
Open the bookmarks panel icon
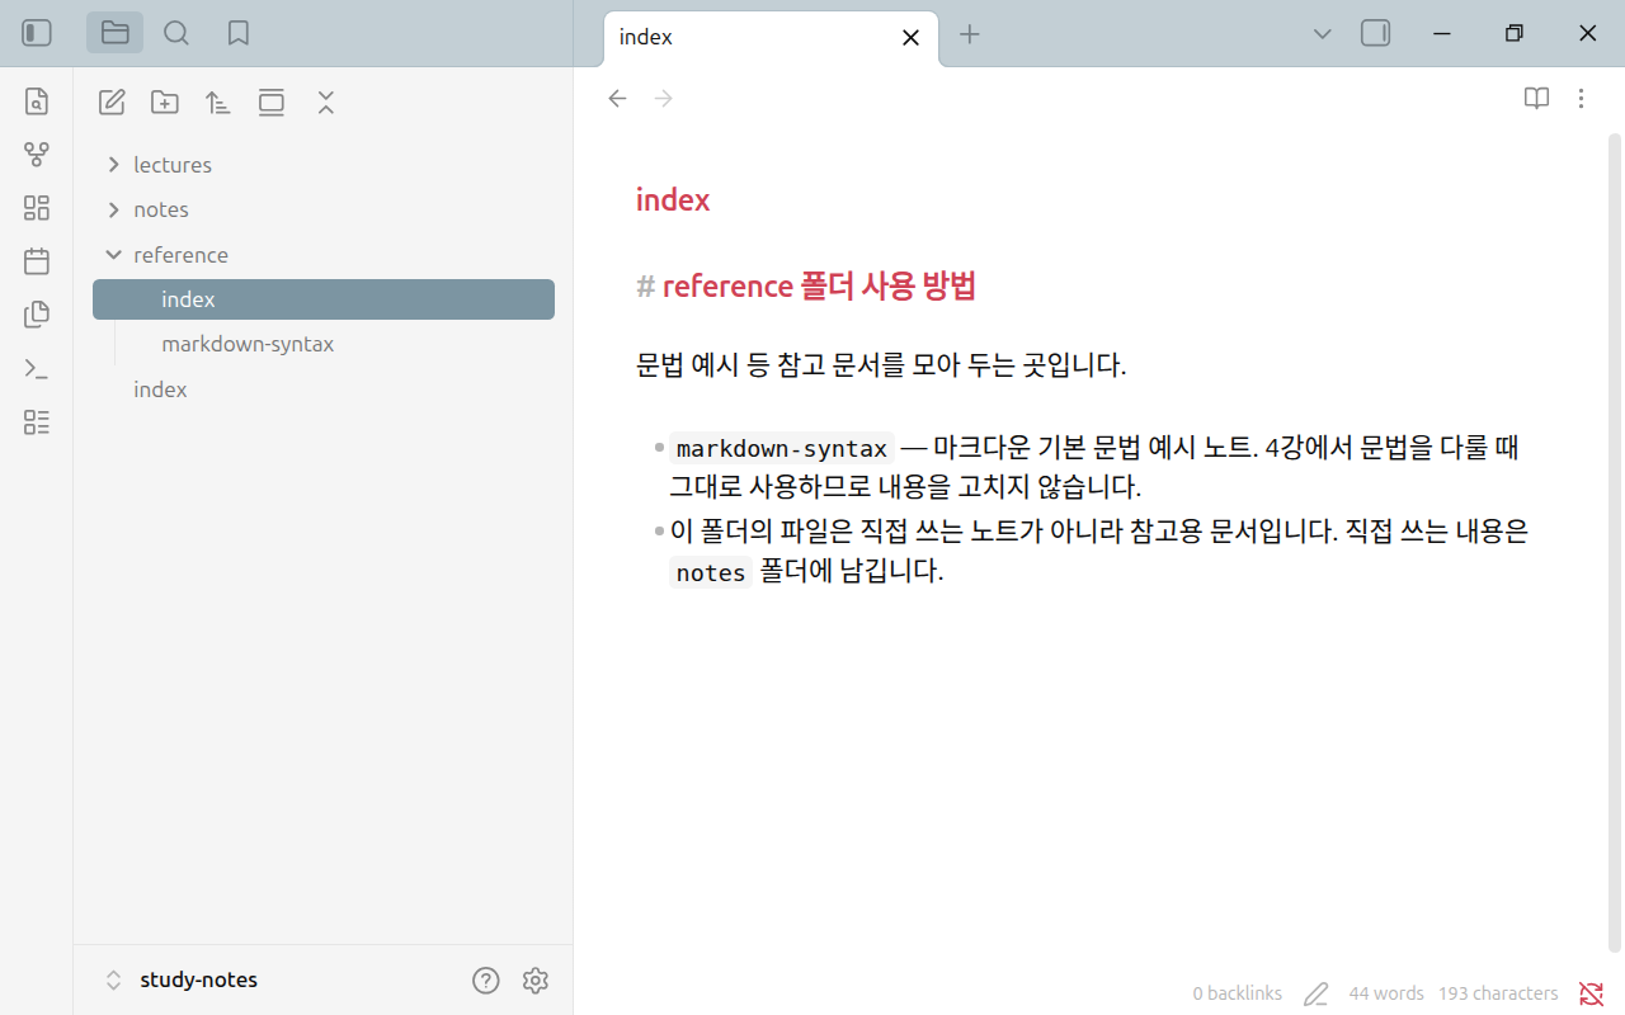(238, 33)
